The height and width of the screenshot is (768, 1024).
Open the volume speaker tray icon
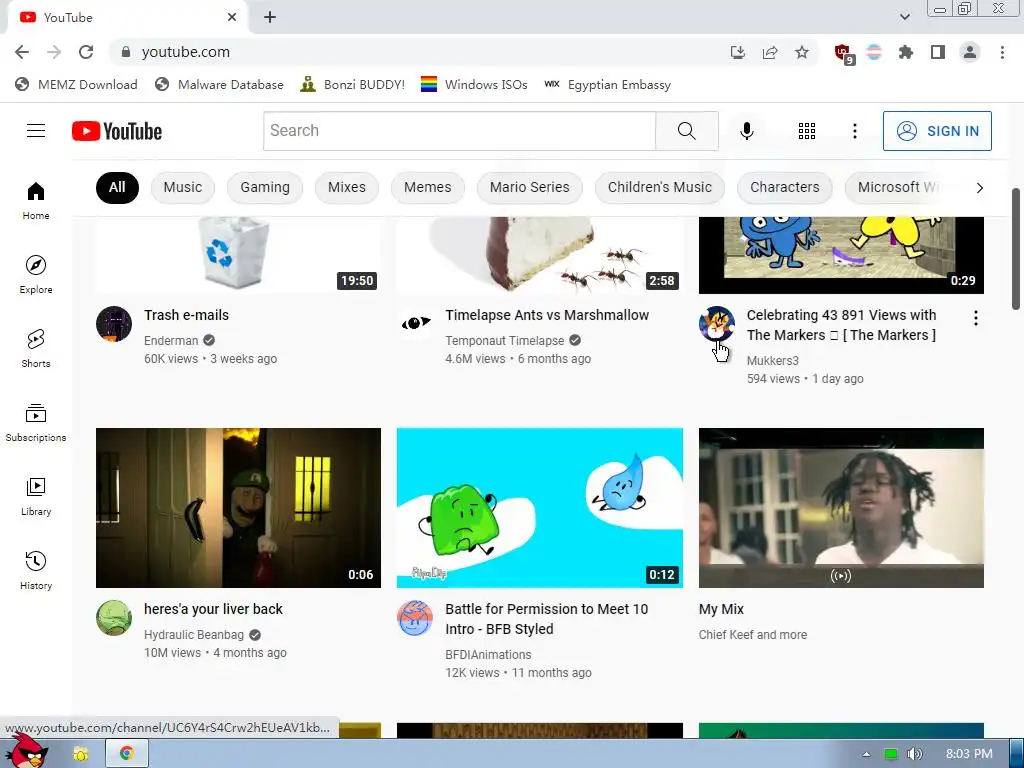coord(914,754)
